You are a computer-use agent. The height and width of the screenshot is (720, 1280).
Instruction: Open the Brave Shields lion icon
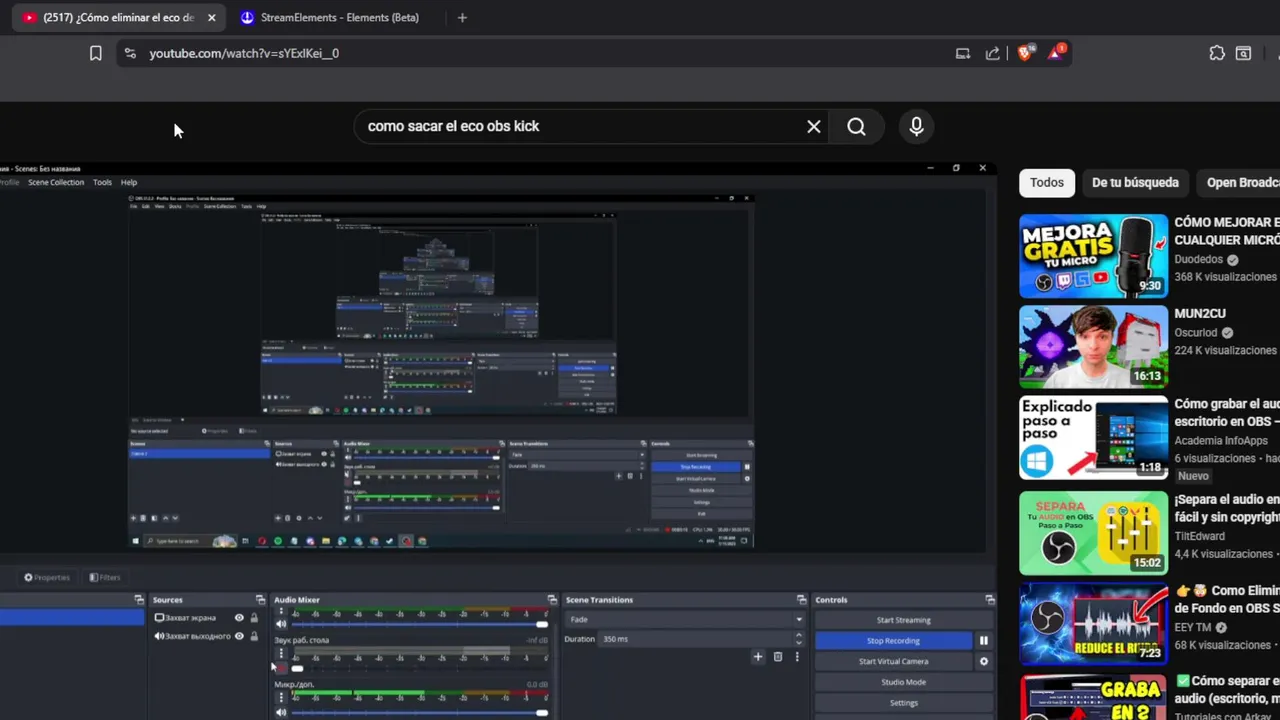coord(1025,52)
